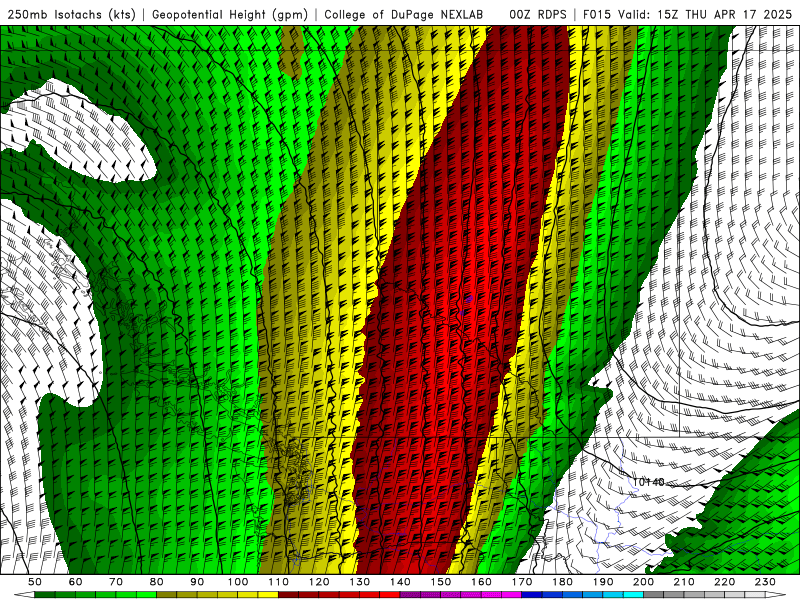Click the gray band of the color bar
Screen dimensions: 800x600
tap(704, 595)
